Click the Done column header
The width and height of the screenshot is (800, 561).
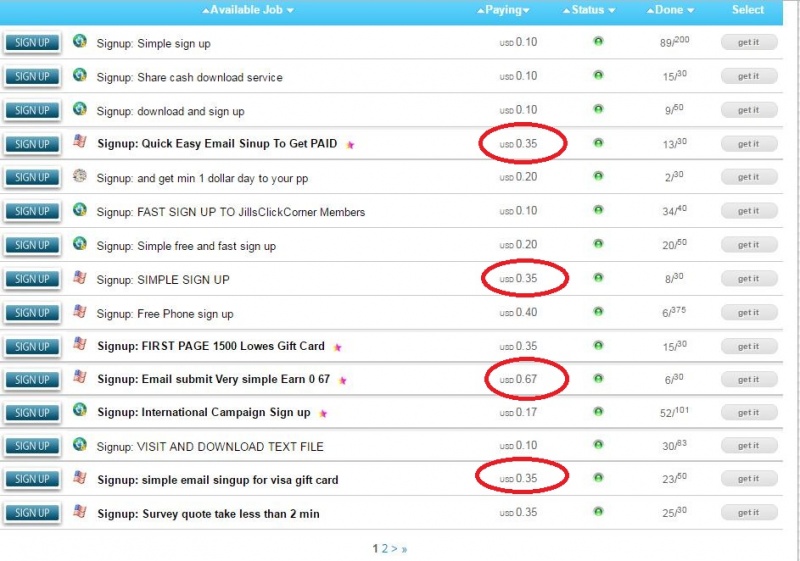pyautogui.click(x=669, y=10)
